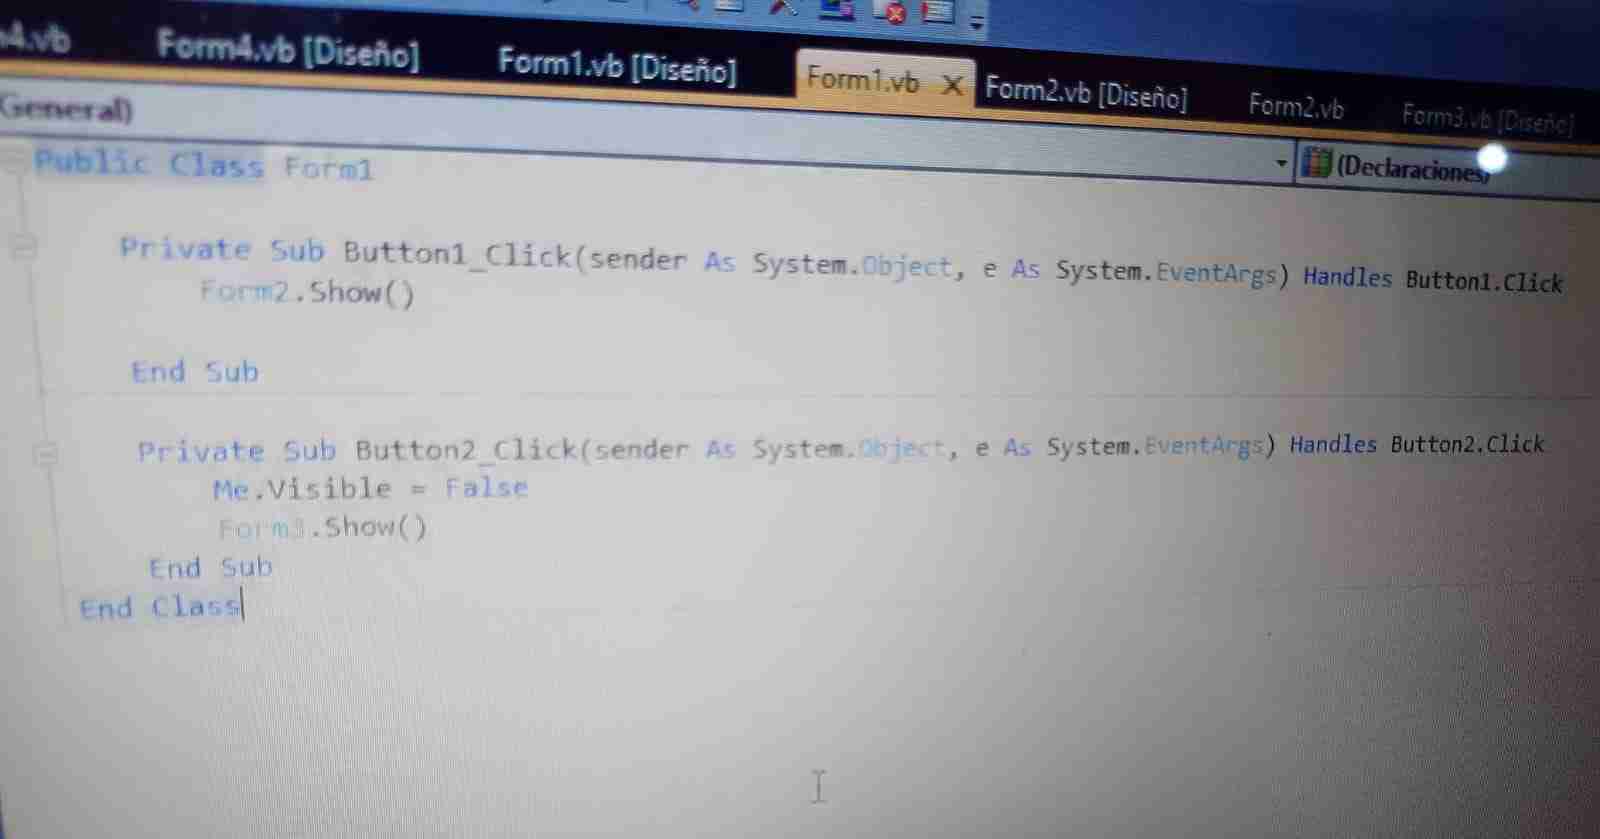Switch to the Form3.vb [Diseño] tab
Viewport: 1600px width, 839px height.
pos(1487,120)
